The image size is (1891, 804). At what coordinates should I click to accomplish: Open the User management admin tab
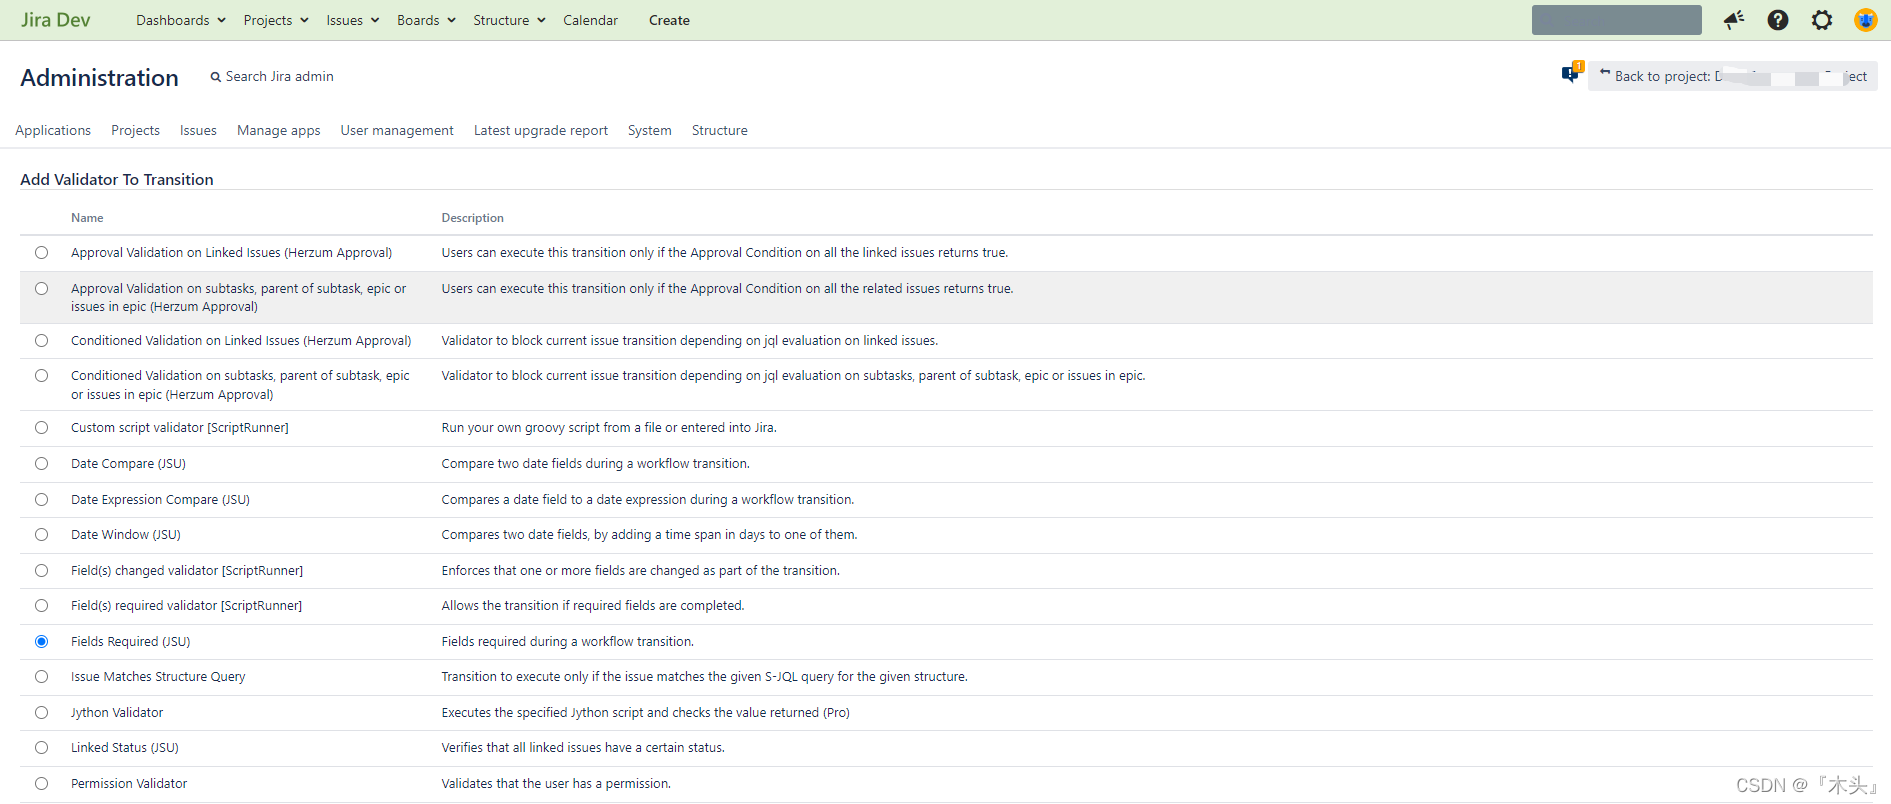pos(397,130)
